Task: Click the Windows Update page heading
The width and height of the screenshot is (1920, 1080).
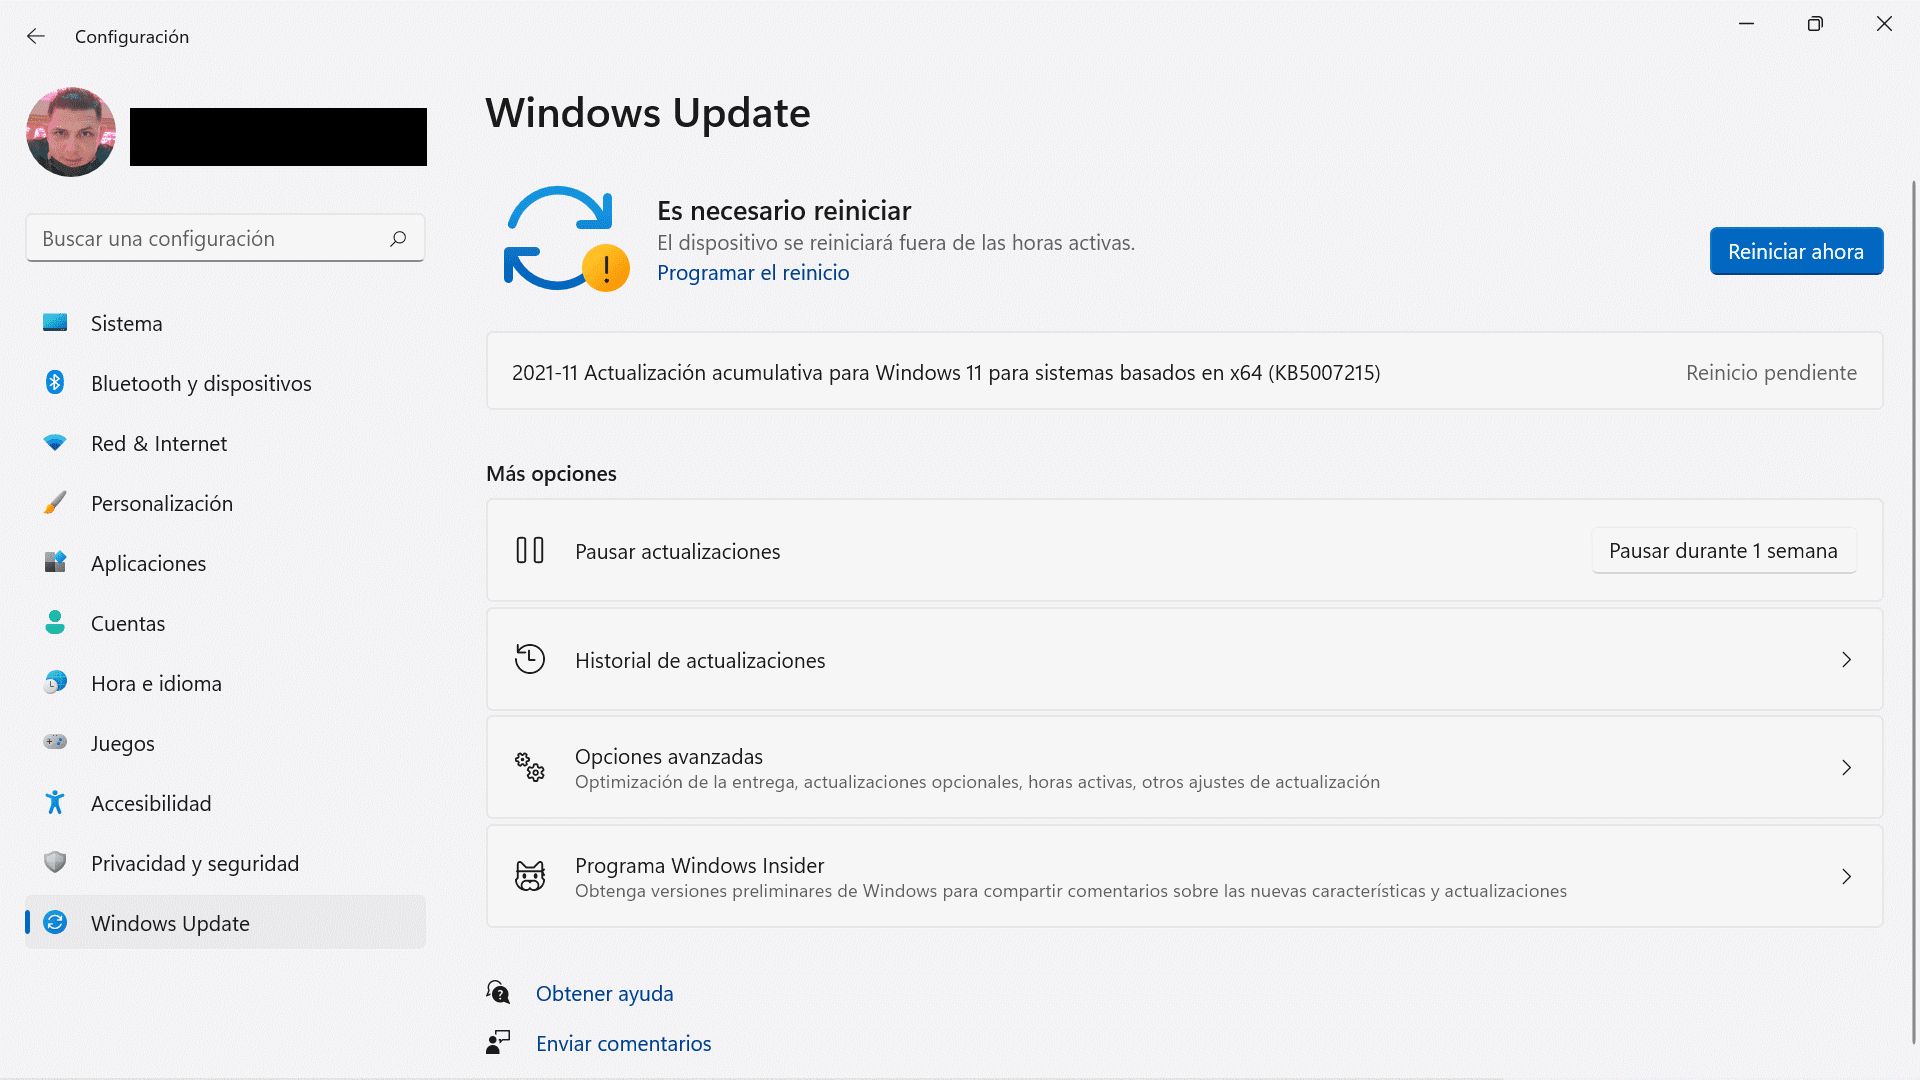Action: (x=648, y=113)
